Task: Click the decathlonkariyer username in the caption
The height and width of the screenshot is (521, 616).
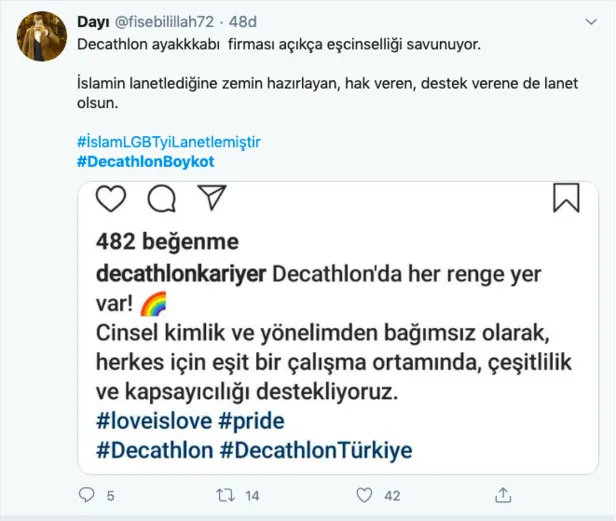Action: tap(181, 274)
